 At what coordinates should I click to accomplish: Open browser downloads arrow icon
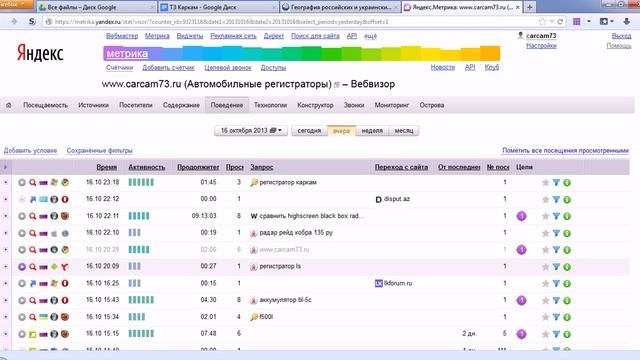(626, 21)
